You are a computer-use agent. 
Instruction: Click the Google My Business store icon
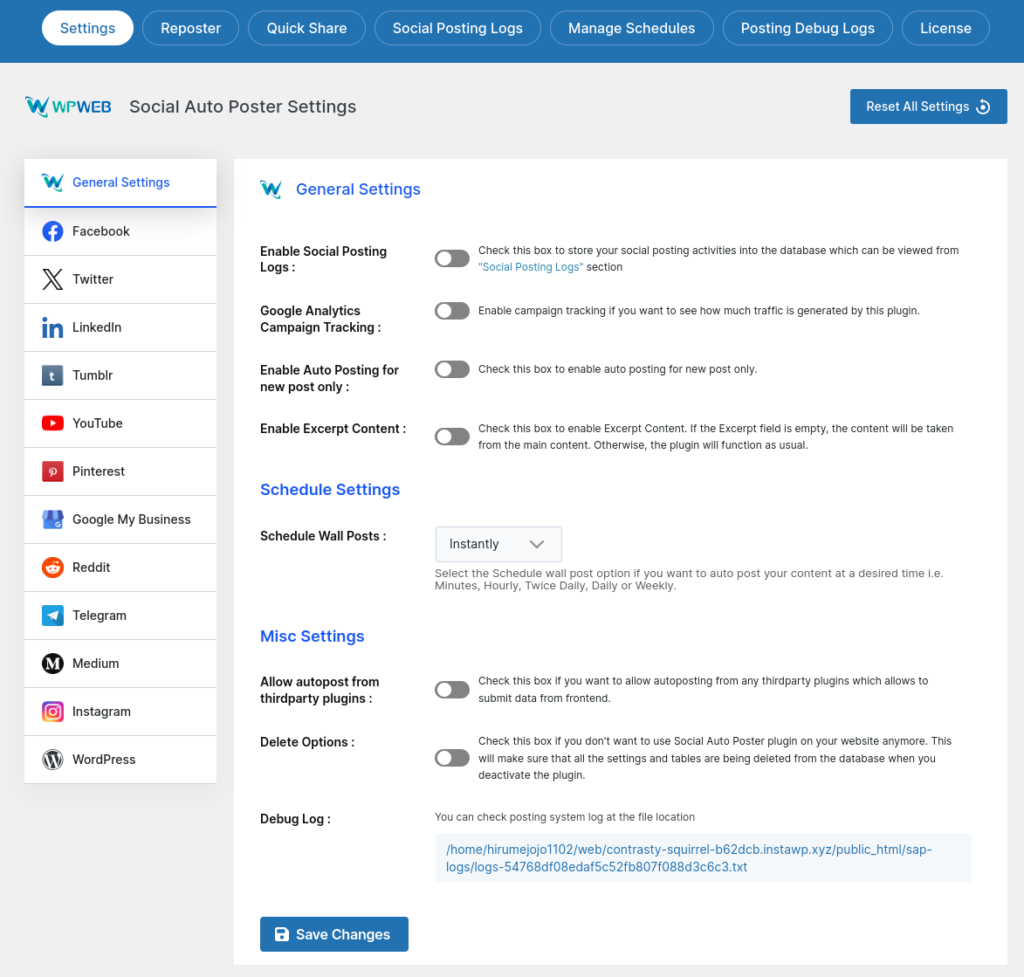click(53, 519)
